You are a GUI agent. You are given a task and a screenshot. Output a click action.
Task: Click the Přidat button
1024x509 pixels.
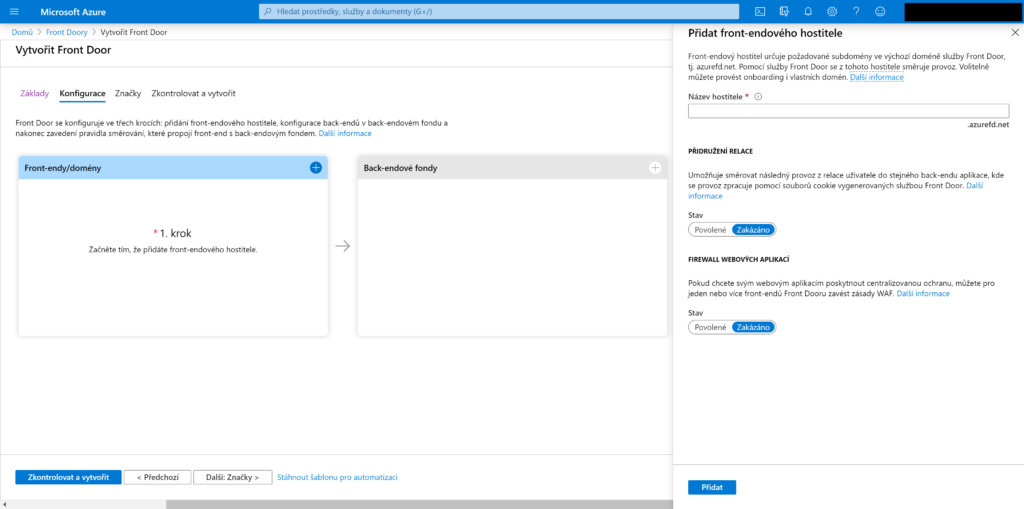[x=712, y=487]
